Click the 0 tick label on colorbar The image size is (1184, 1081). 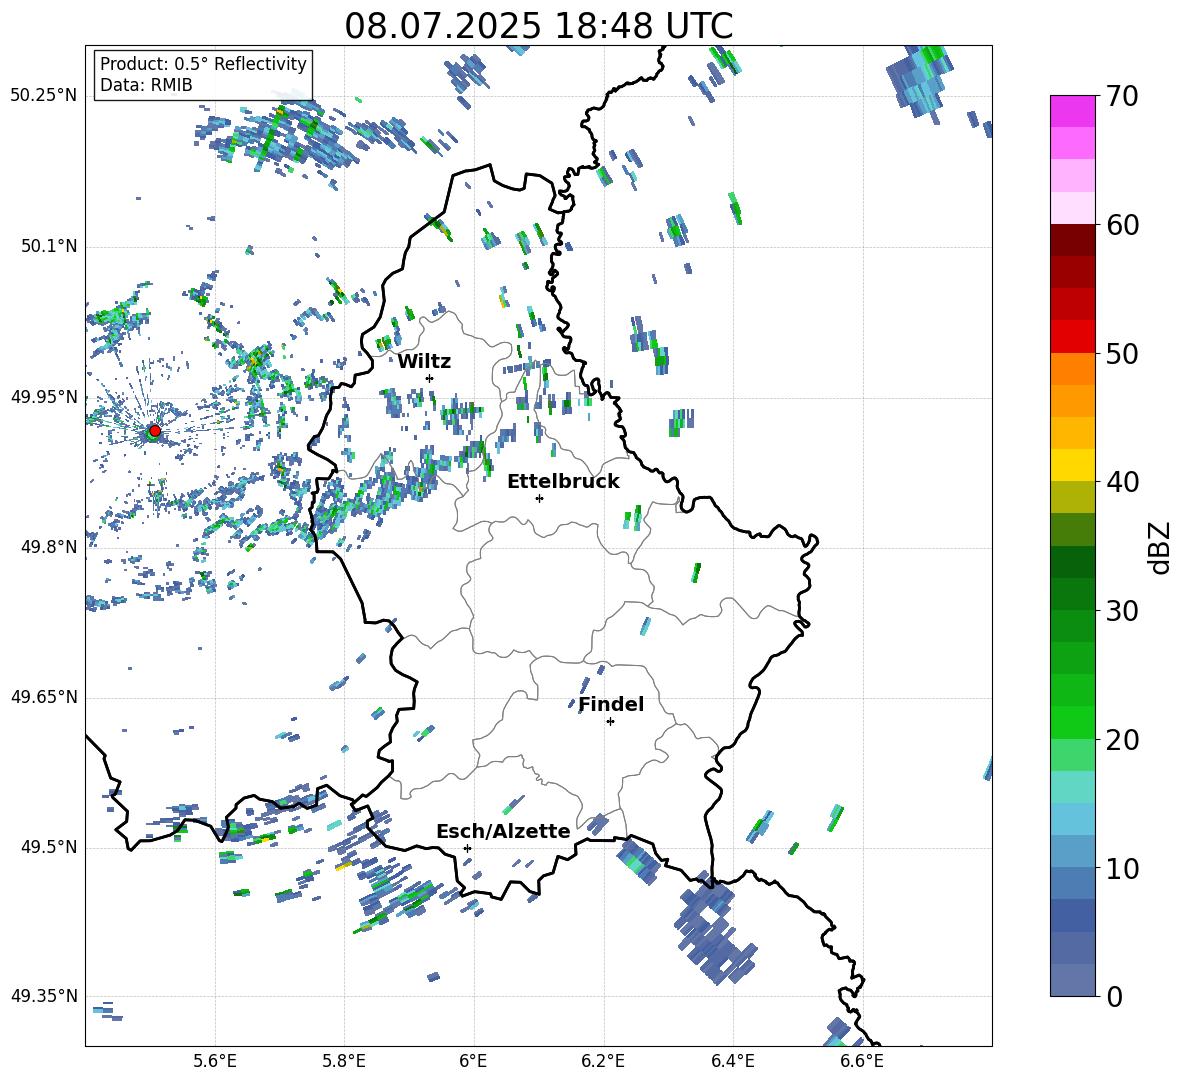tap(1114, 996)
